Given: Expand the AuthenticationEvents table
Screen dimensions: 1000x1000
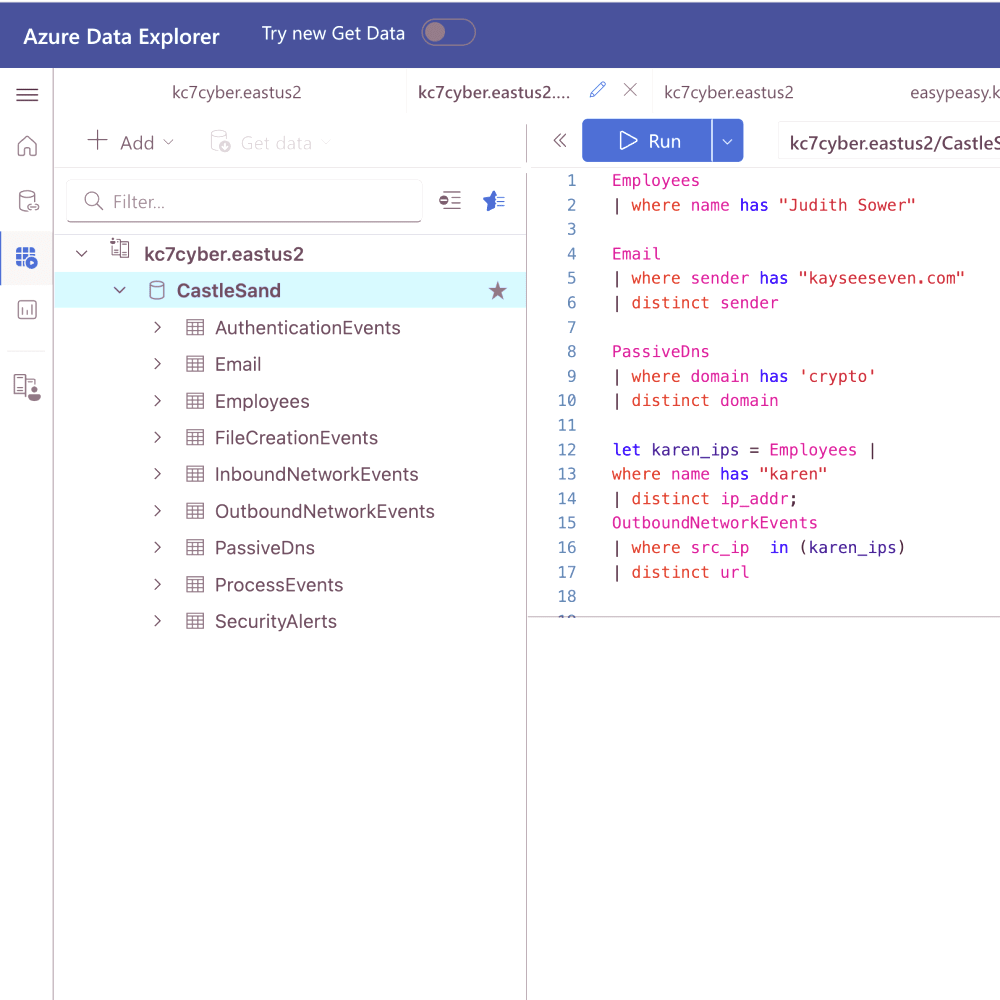Looking at the screenshot, I should click(x=158, y=328).
